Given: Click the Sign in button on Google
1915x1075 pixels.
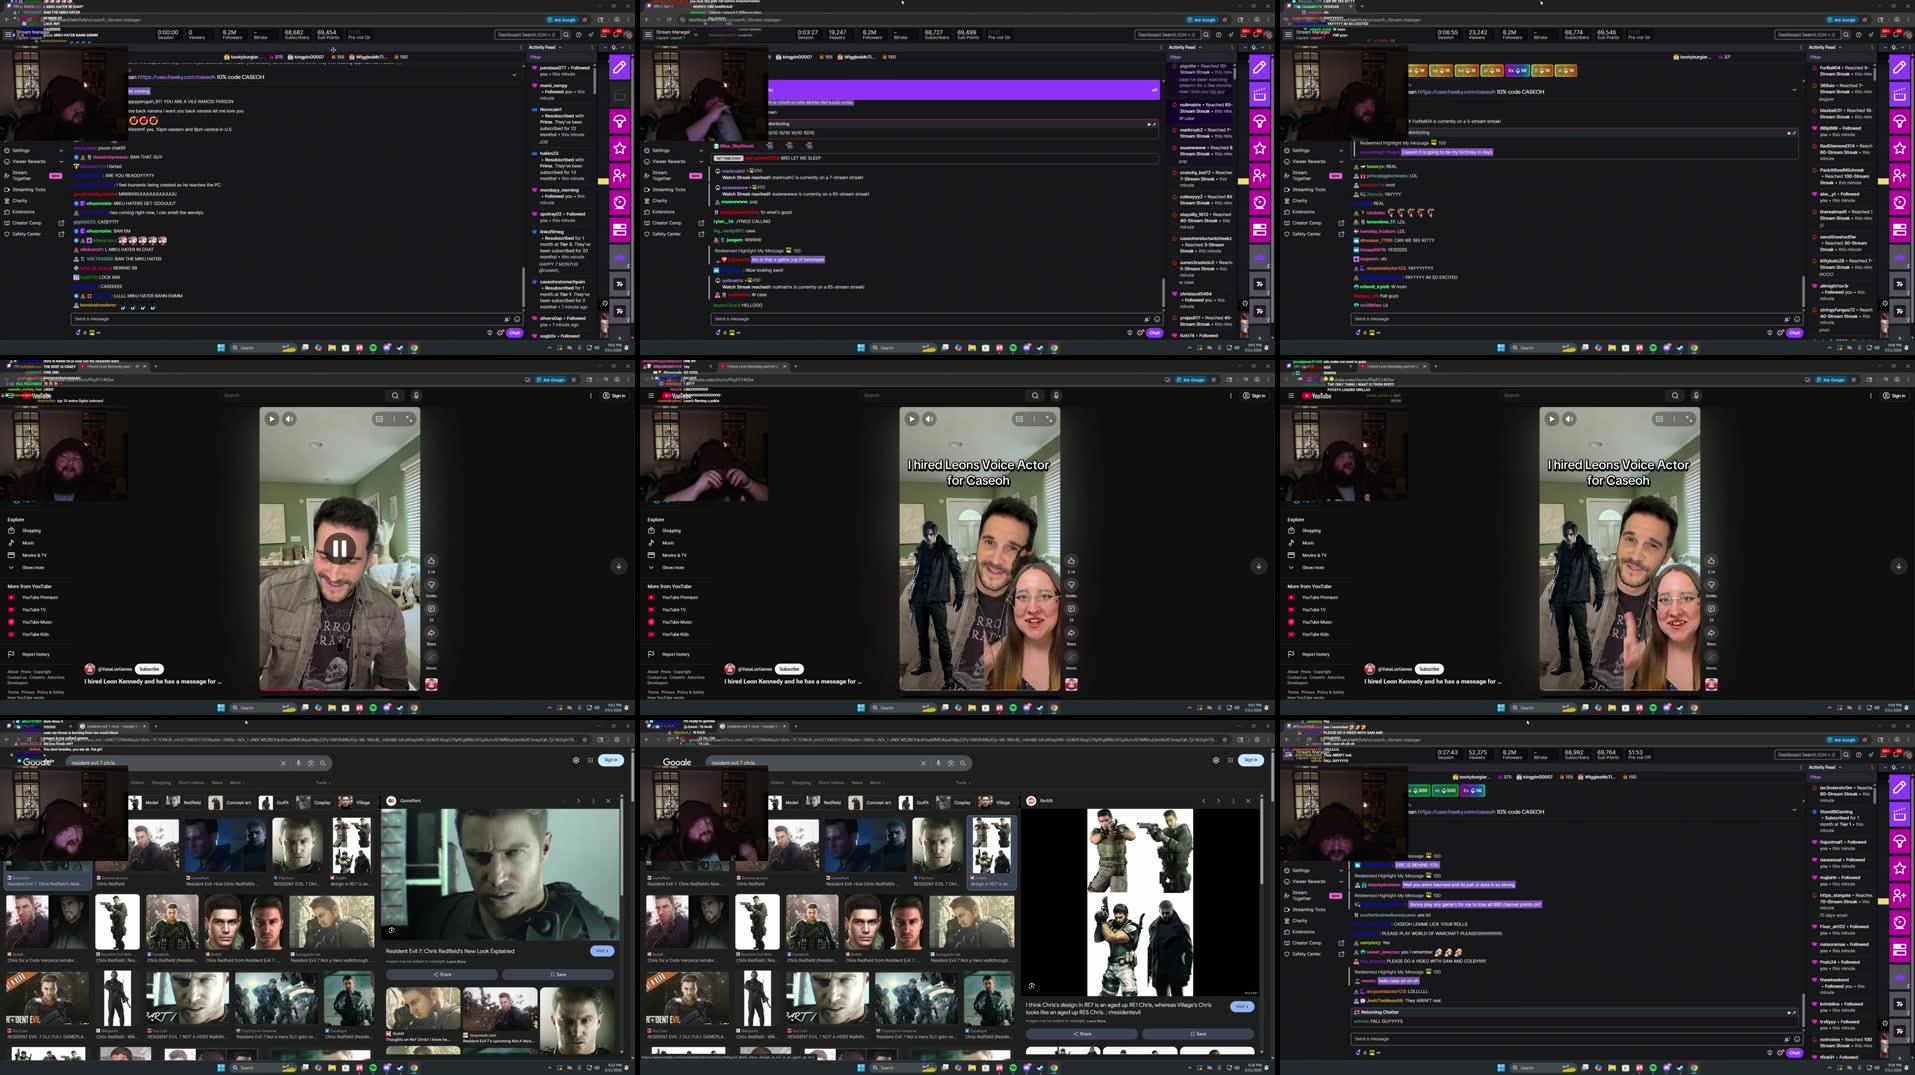Looking at the screenshot, I should click(x=609, y=760).
